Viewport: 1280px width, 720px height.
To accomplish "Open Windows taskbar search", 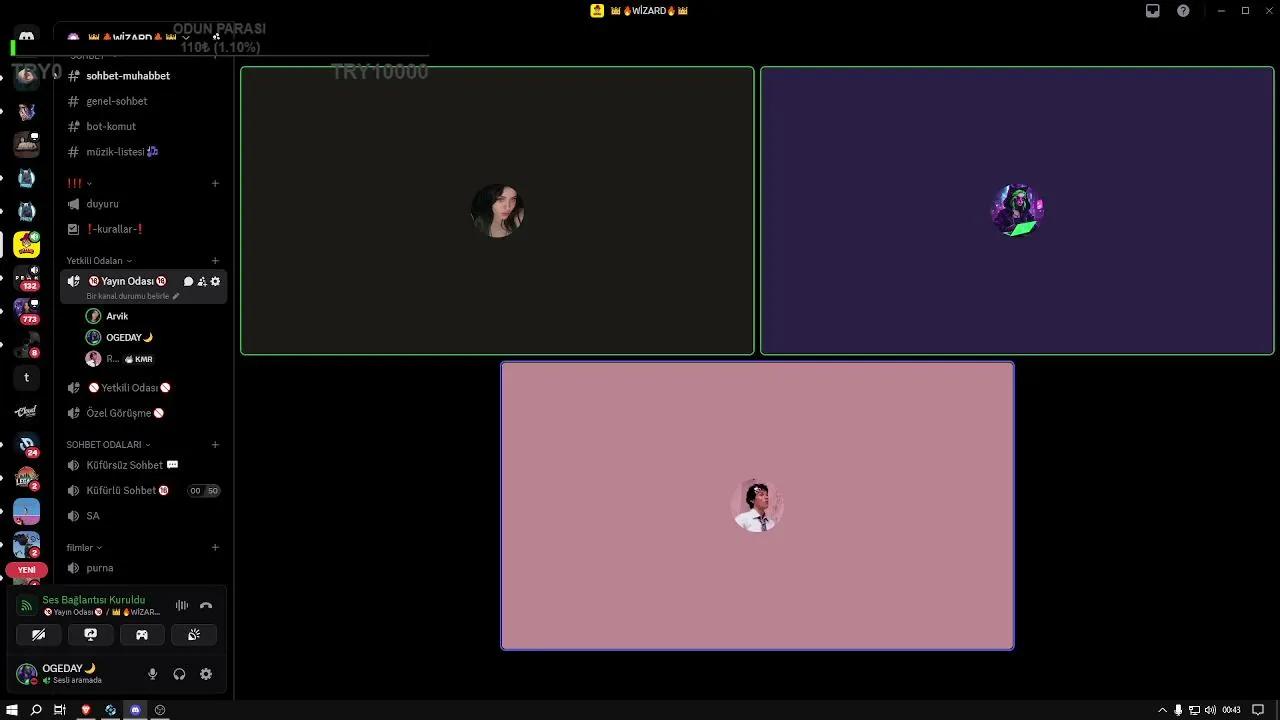I will (36, 710).
